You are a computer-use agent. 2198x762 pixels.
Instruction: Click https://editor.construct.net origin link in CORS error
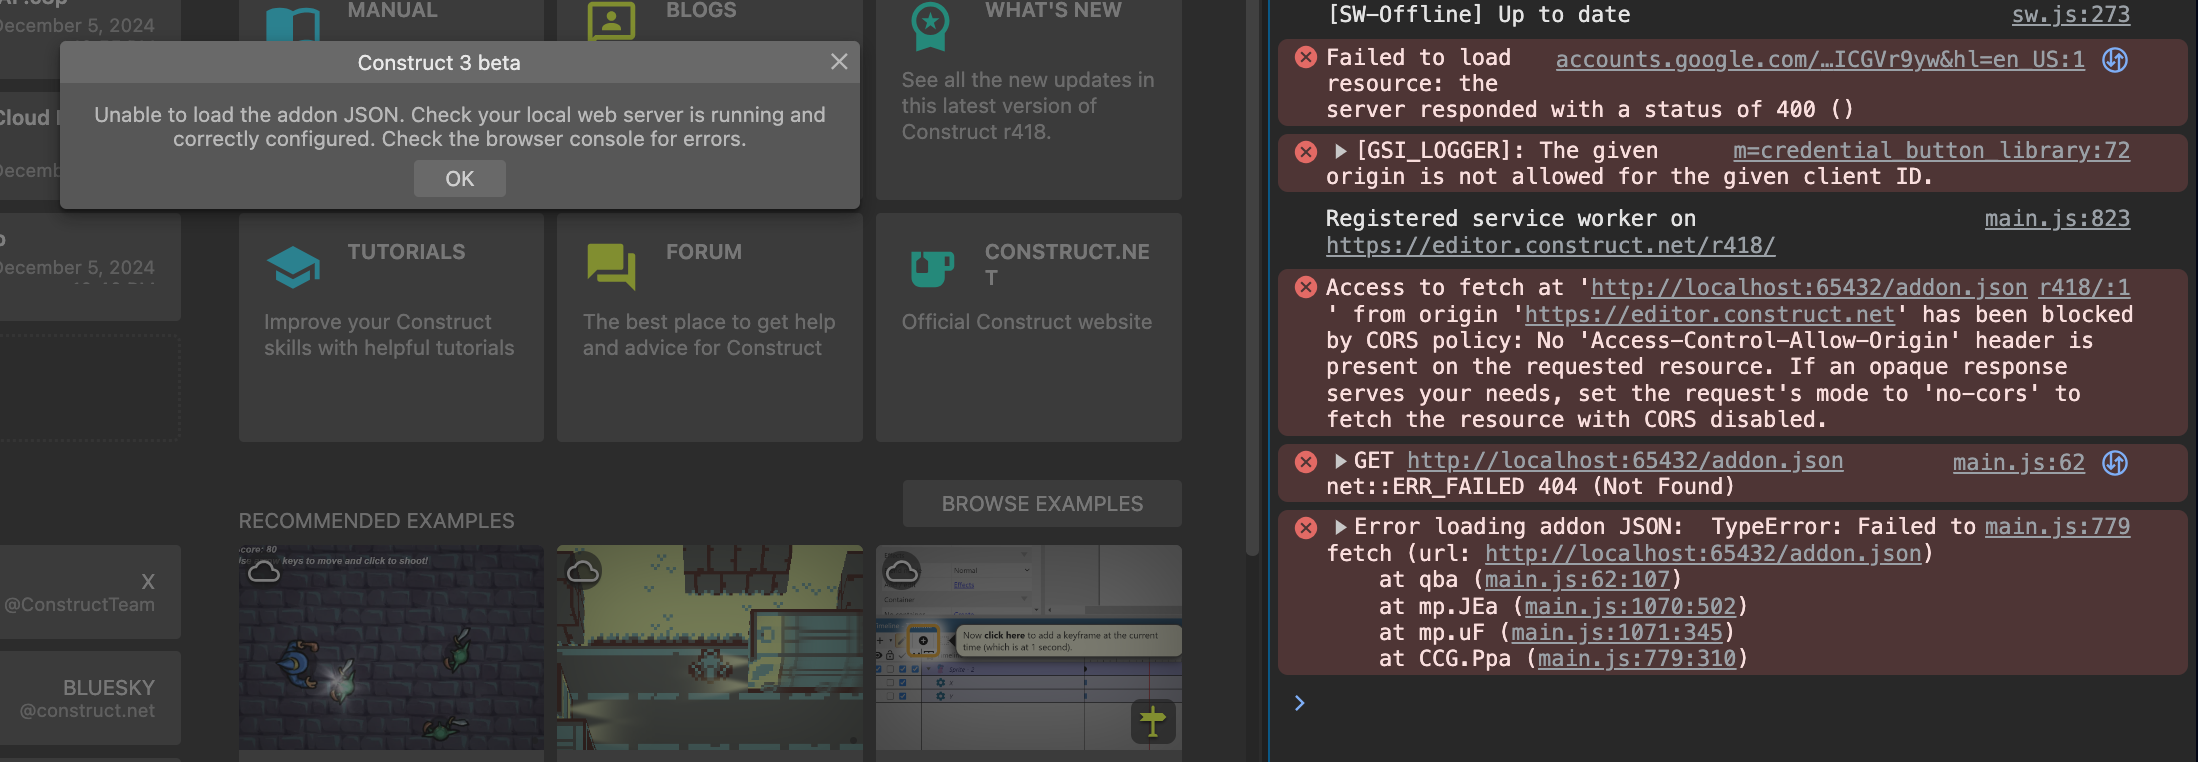[1710, 314]
